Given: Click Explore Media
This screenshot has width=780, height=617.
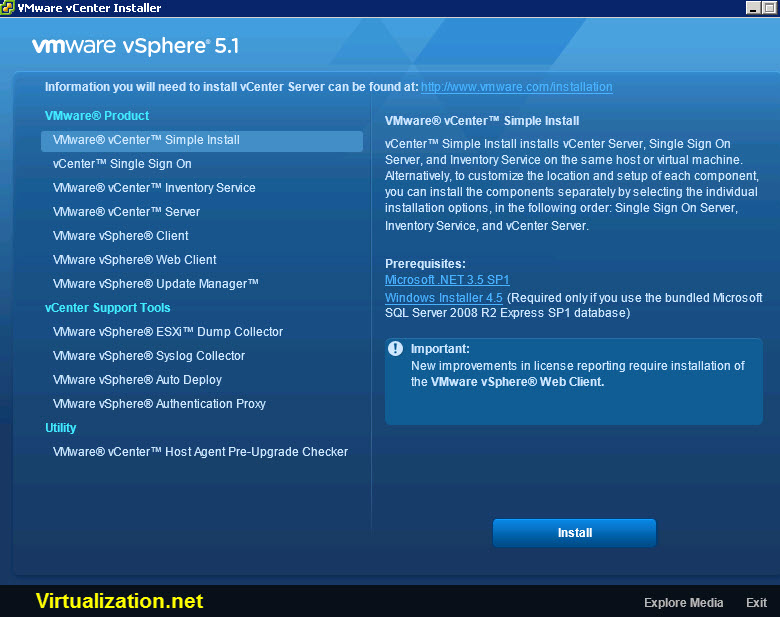Looking at the screenshot, I should pos(683,603).
